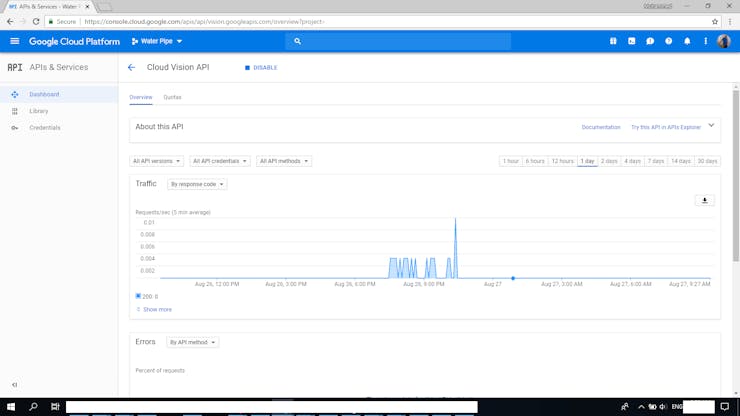Open notifications bell icon
The height and width of the screenshot is (416, 740).
point(687,41)
